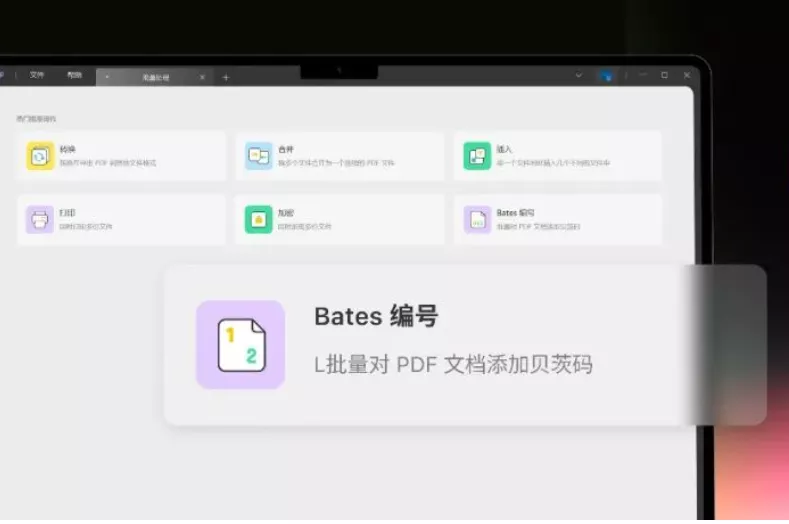Close the application window

tap(687, 75)
